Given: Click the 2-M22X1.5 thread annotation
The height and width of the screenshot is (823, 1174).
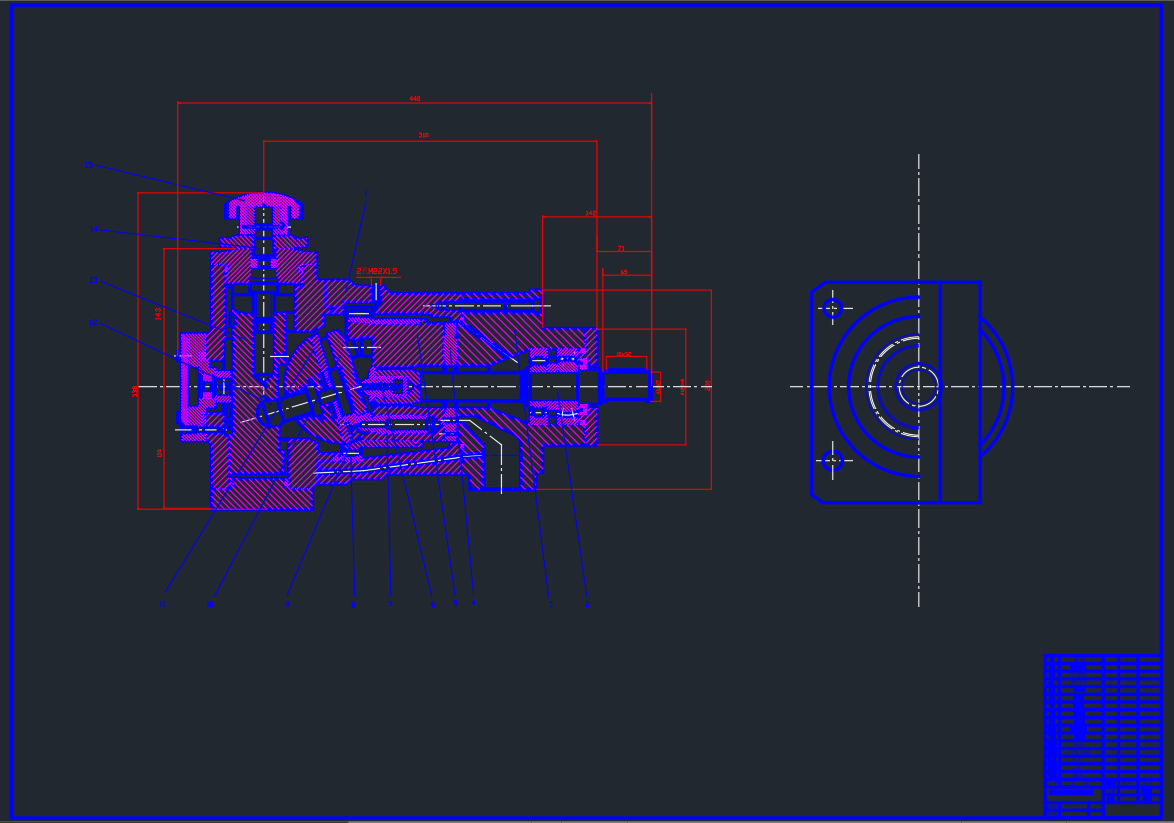Looking at the screenshot, I should 377,271.
